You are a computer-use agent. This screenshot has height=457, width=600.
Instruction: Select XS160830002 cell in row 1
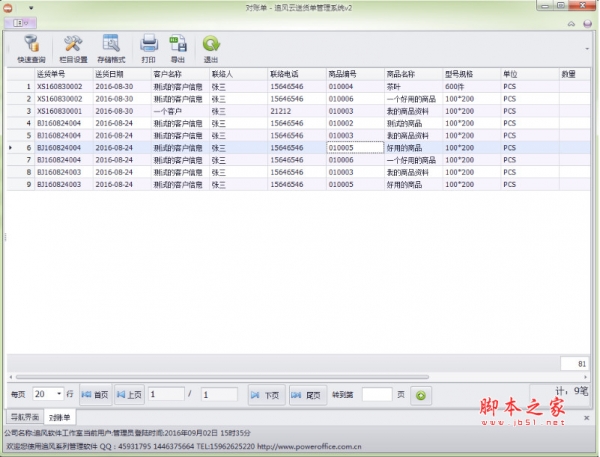coord(64,87)
